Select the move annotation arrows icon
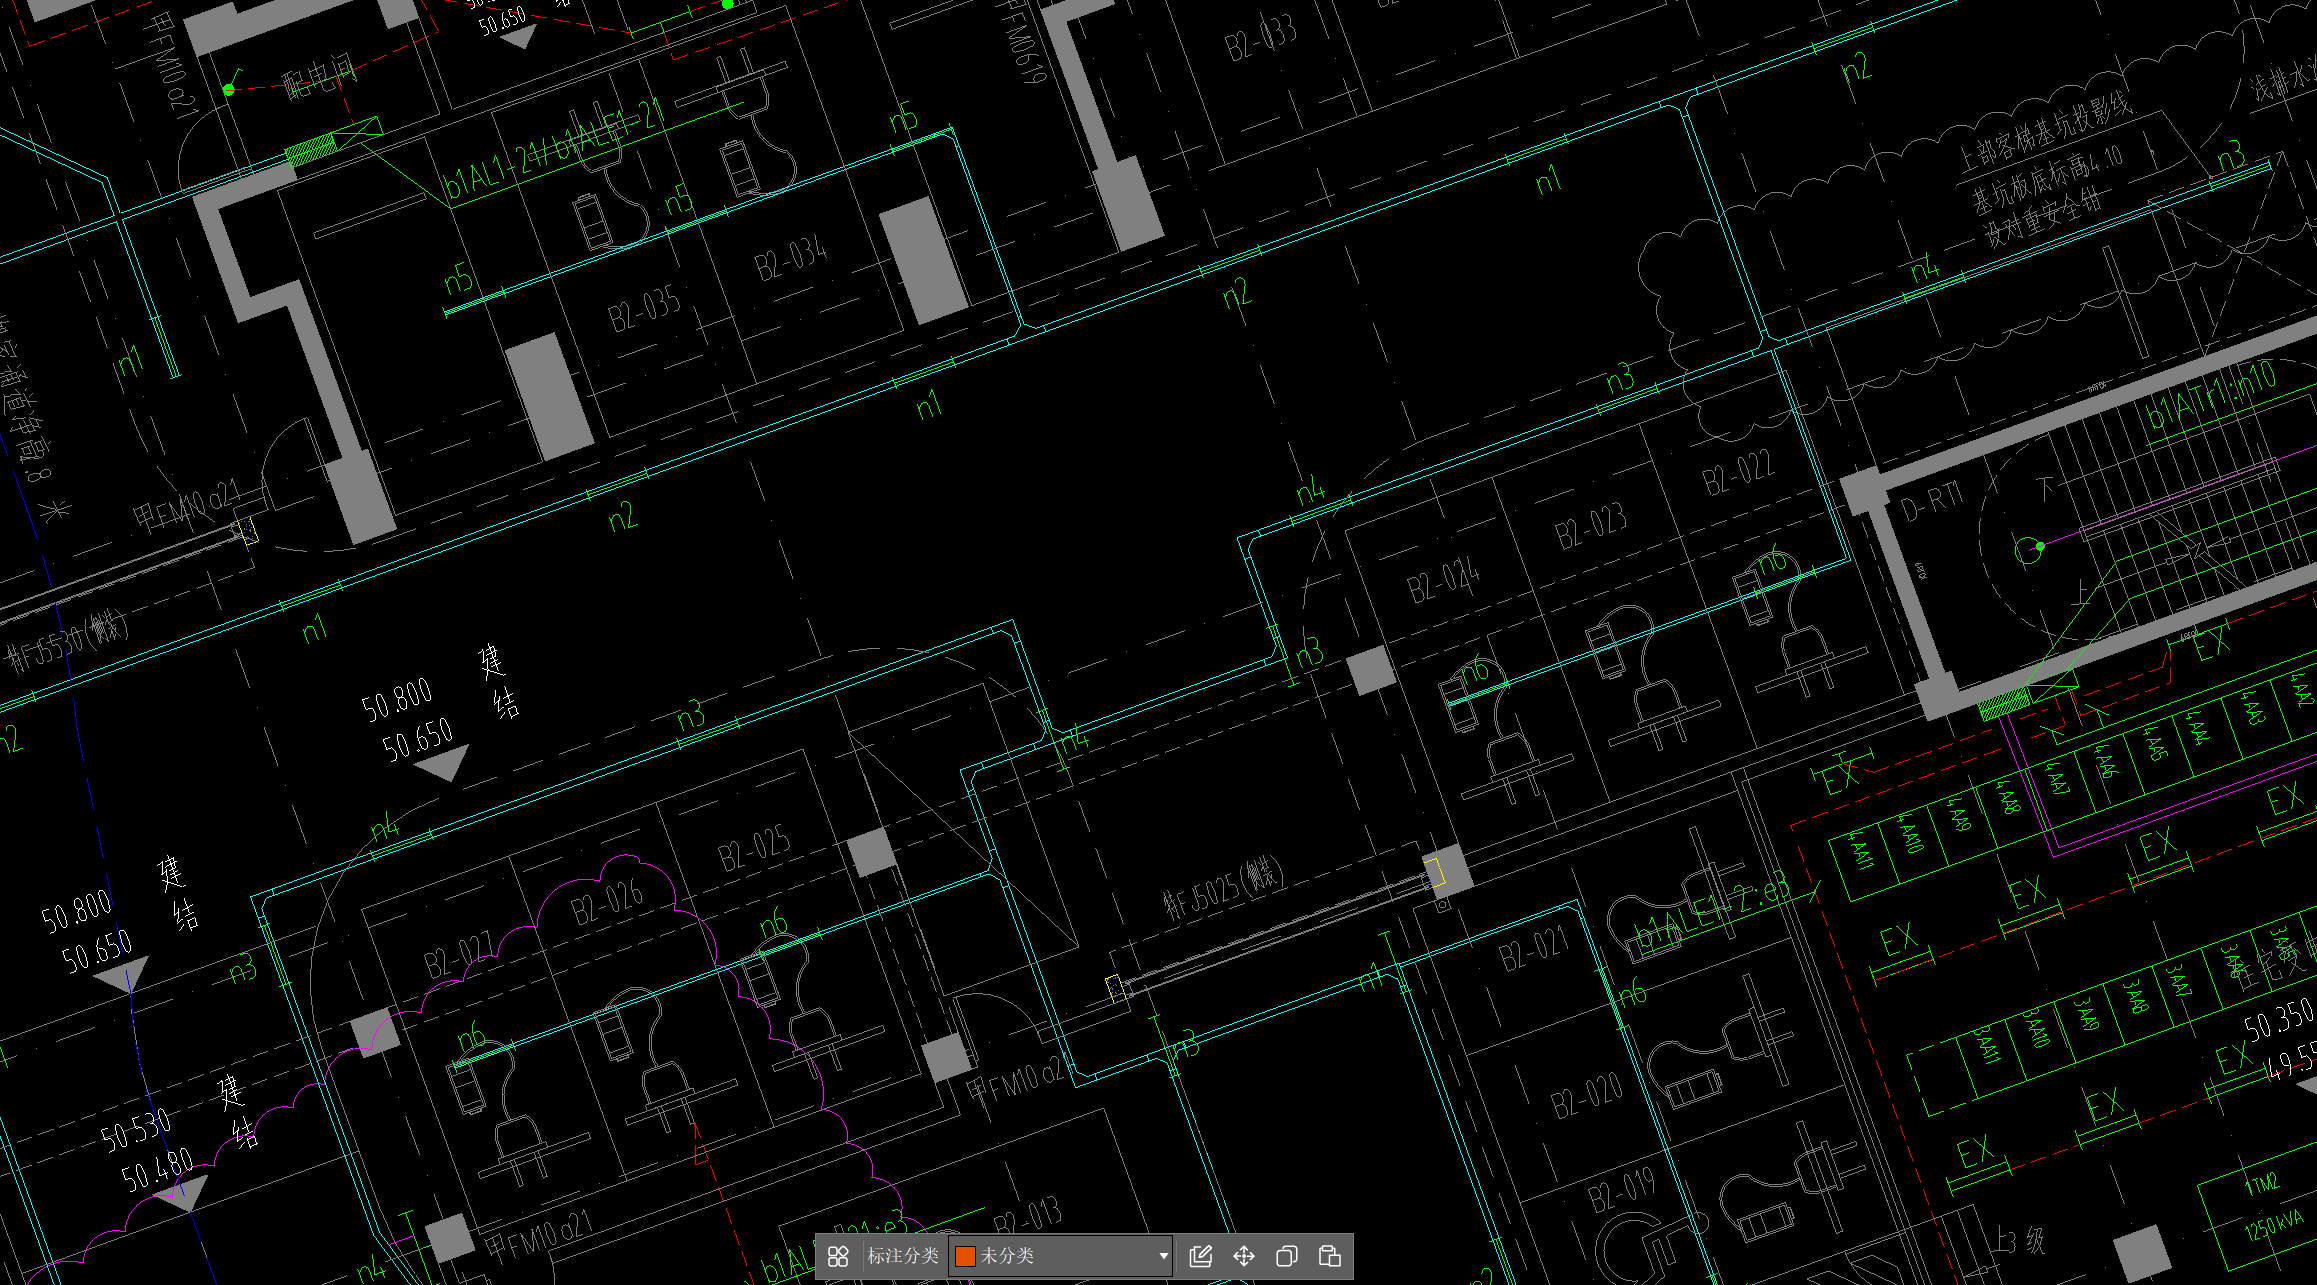This screenshot has height=1285, width=2317. tap(1243, 1256)
